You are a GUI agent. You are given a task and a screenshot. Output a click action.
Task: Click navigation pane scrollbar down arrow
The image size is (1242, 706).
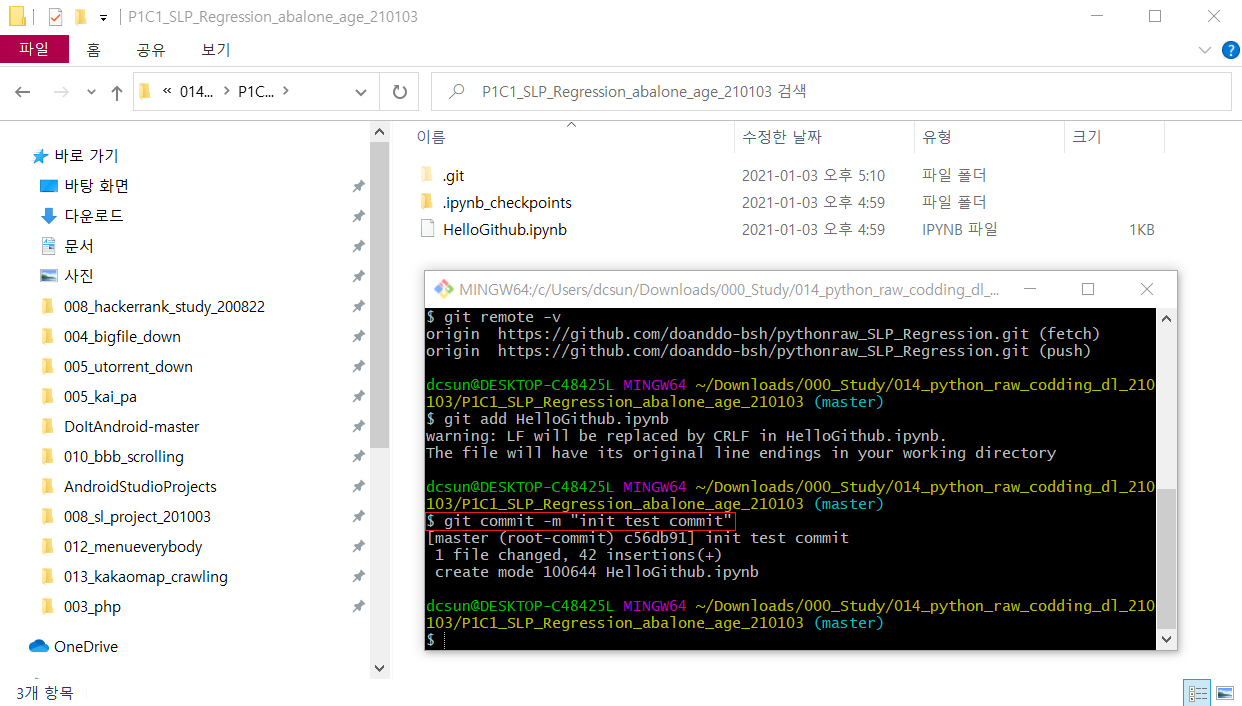pos(379,668)
